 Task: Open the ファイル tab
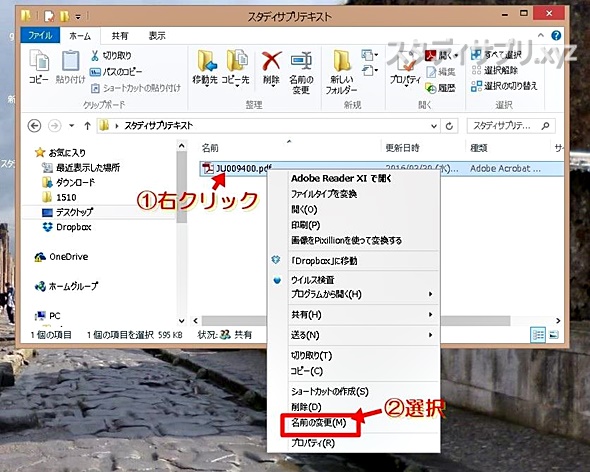pyautogui.click(x=40, y=36)
